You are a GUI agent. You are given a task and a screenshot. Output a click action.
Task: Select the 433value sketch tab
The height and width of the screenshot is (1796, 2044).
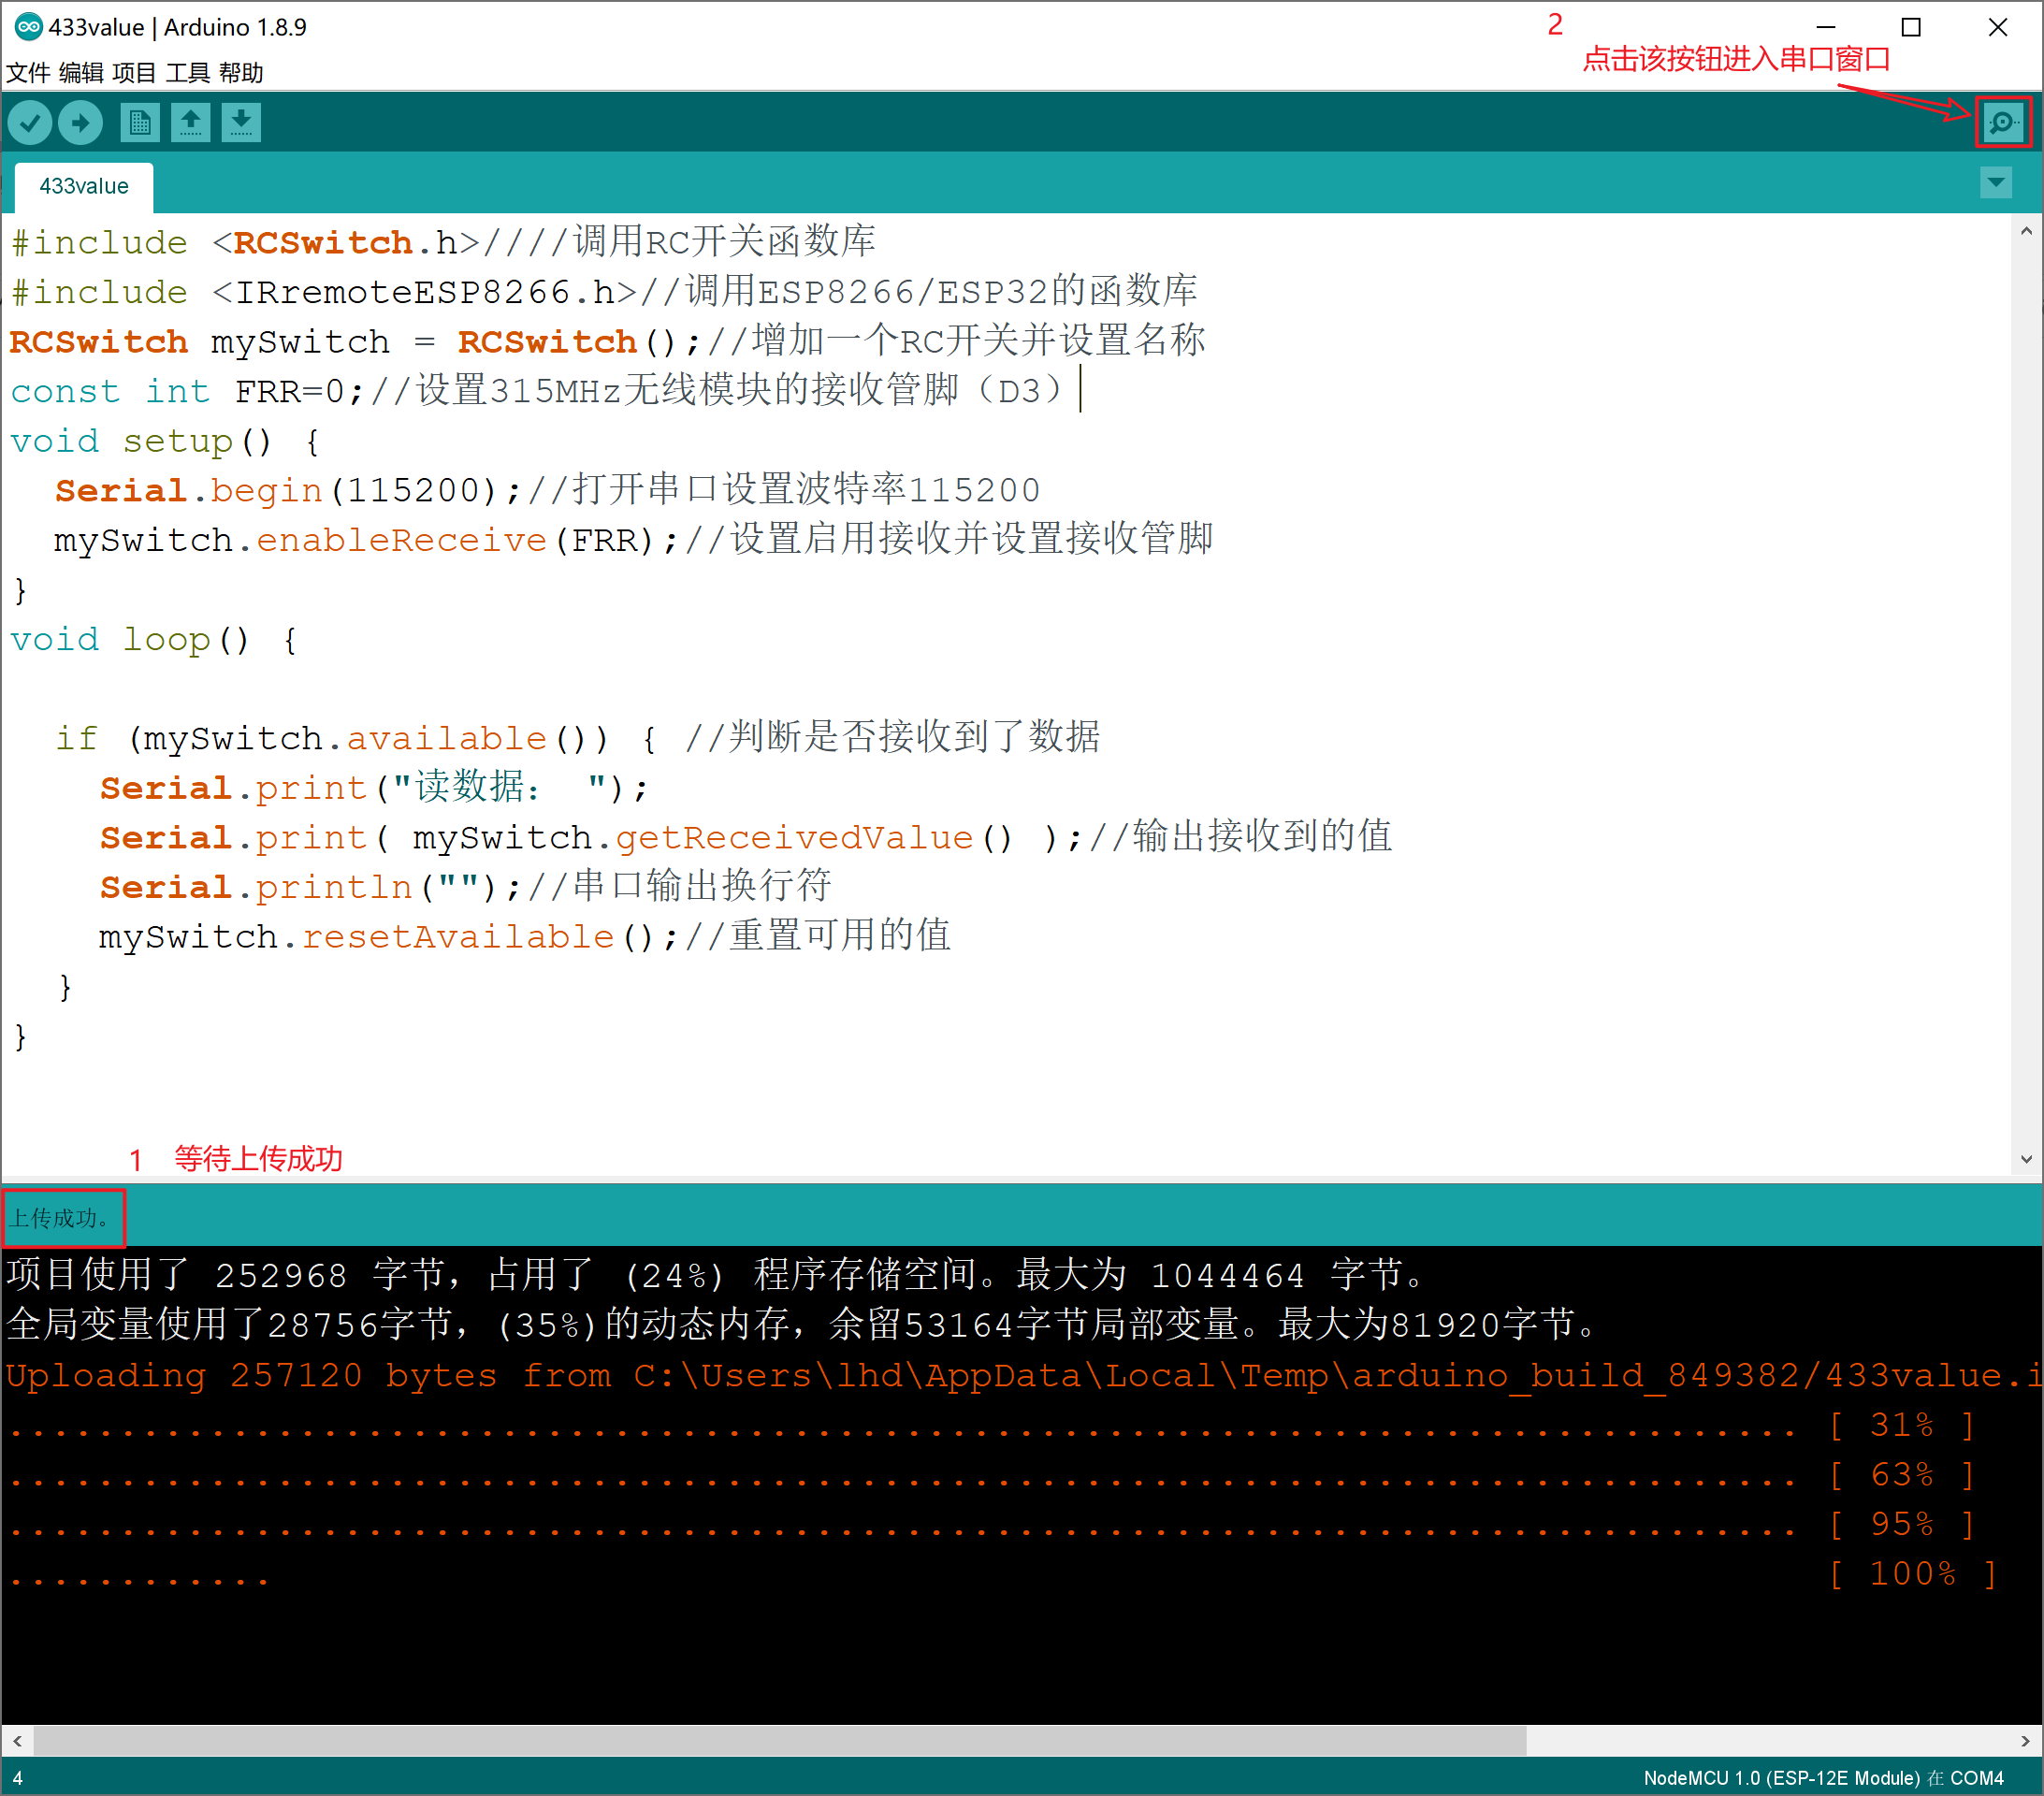[84, 187]
